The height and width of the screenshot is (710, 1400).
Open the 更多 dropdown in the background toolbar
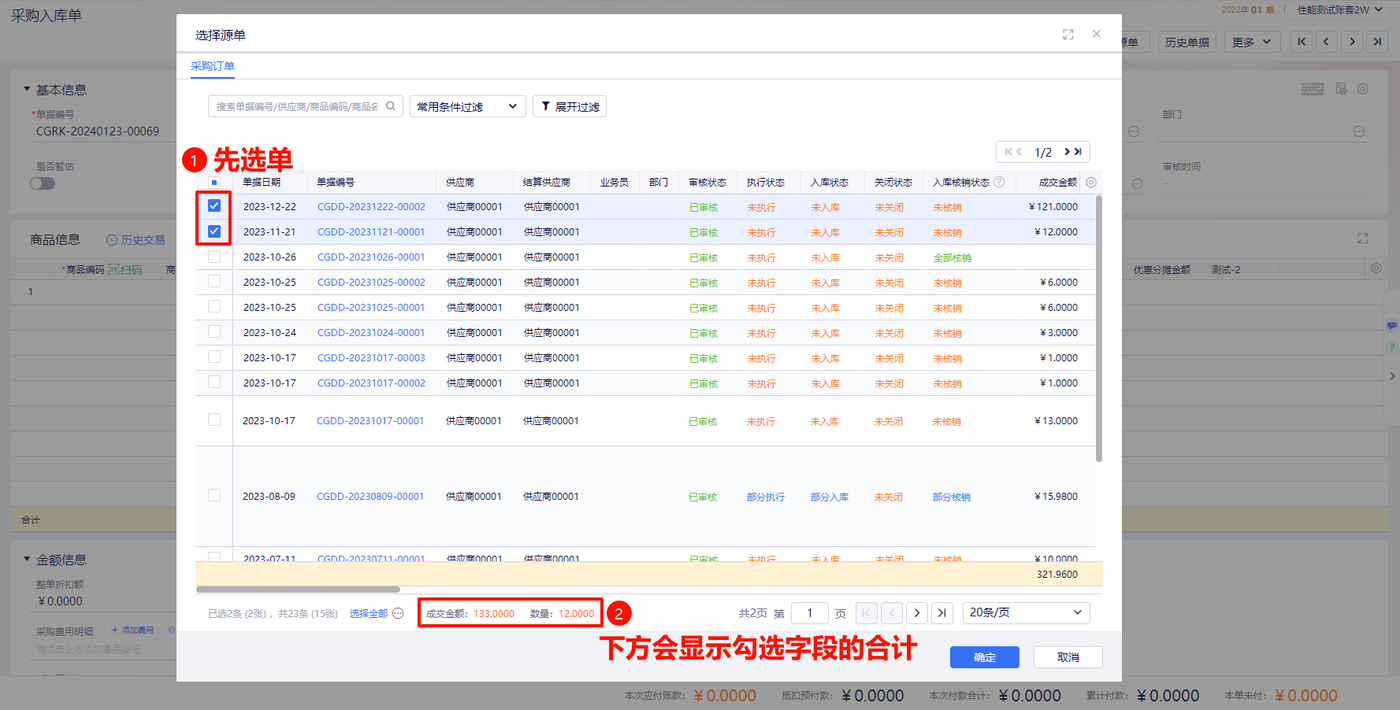(1252, 42)
